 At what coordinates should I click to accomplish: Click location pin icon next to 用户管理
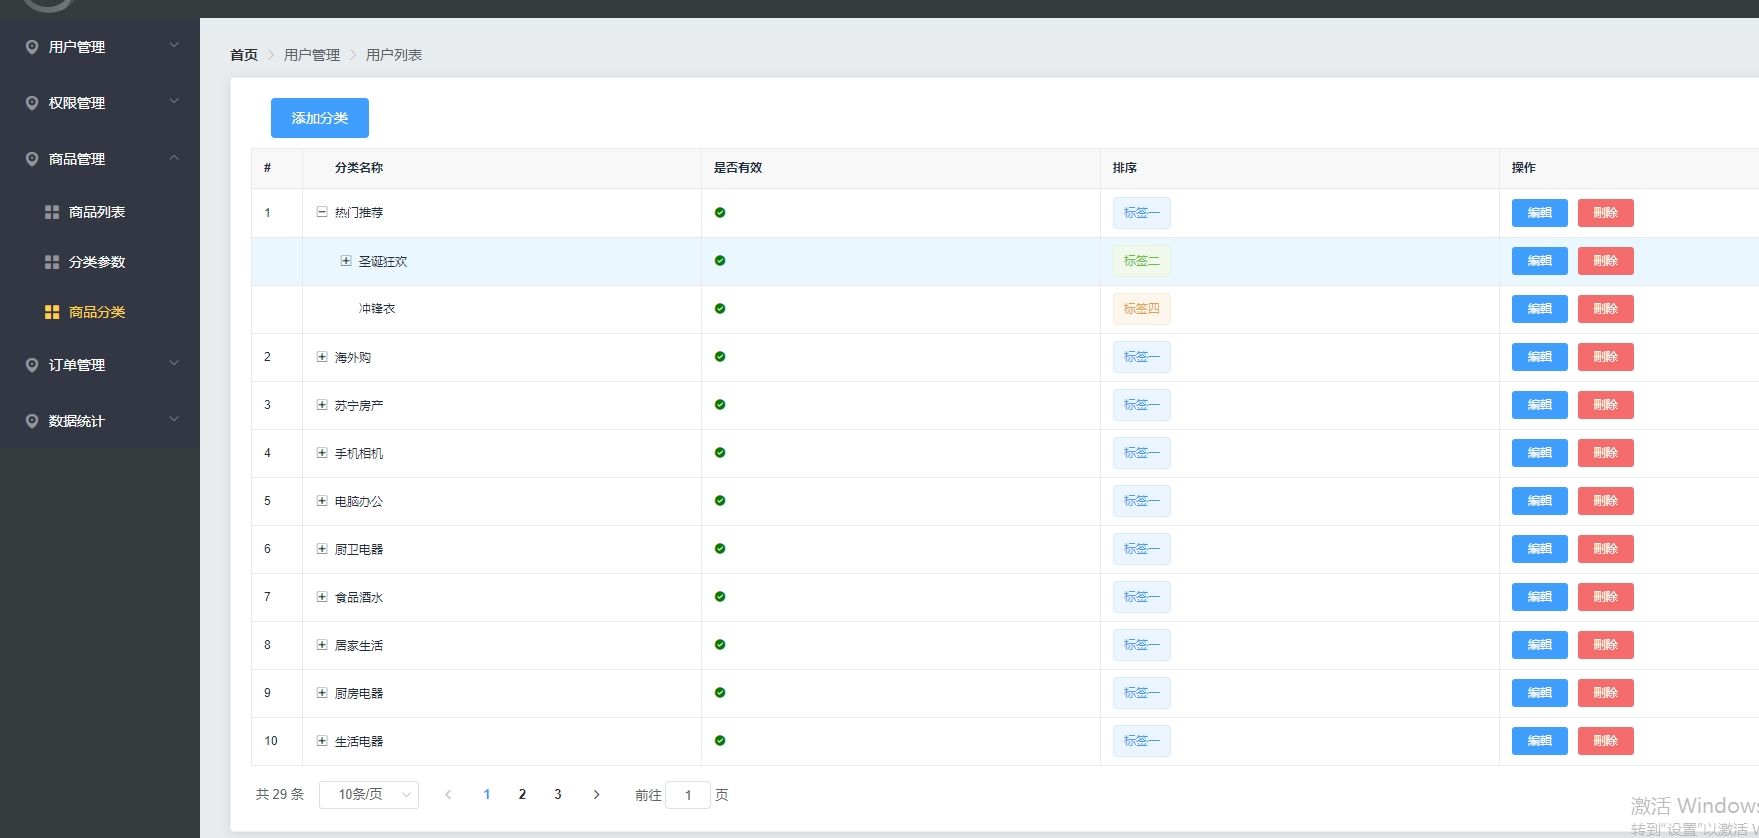[32, 47]
